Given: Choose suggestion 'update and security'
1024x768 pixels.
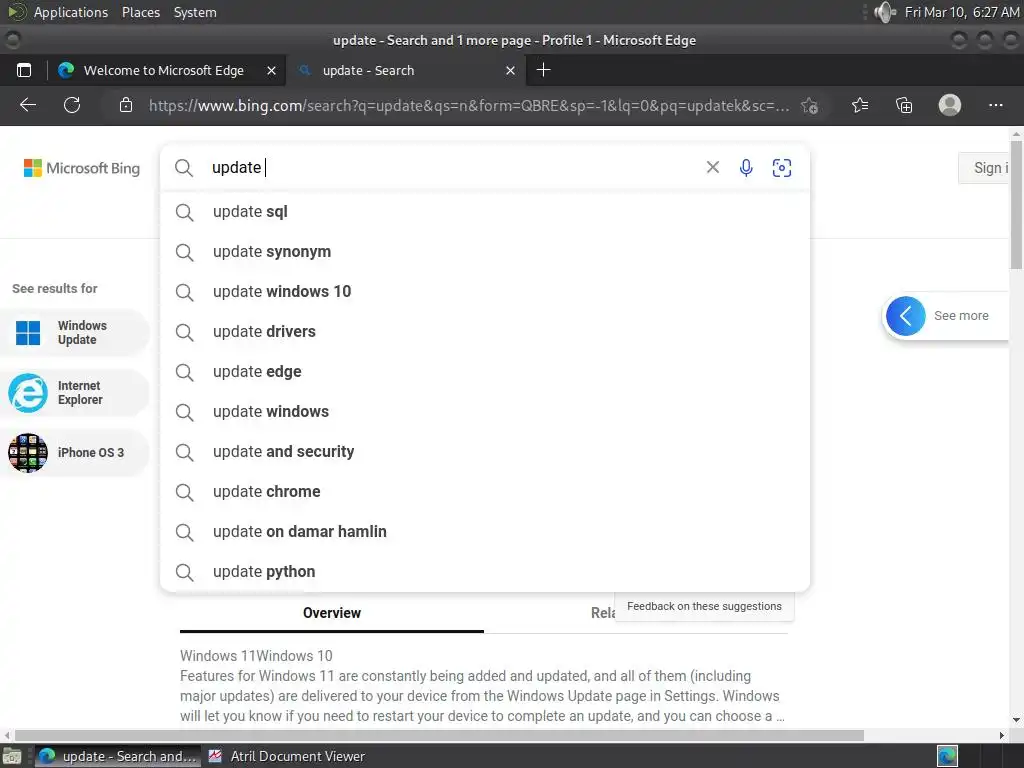Looking at the screenshot, I should point(485,452).
